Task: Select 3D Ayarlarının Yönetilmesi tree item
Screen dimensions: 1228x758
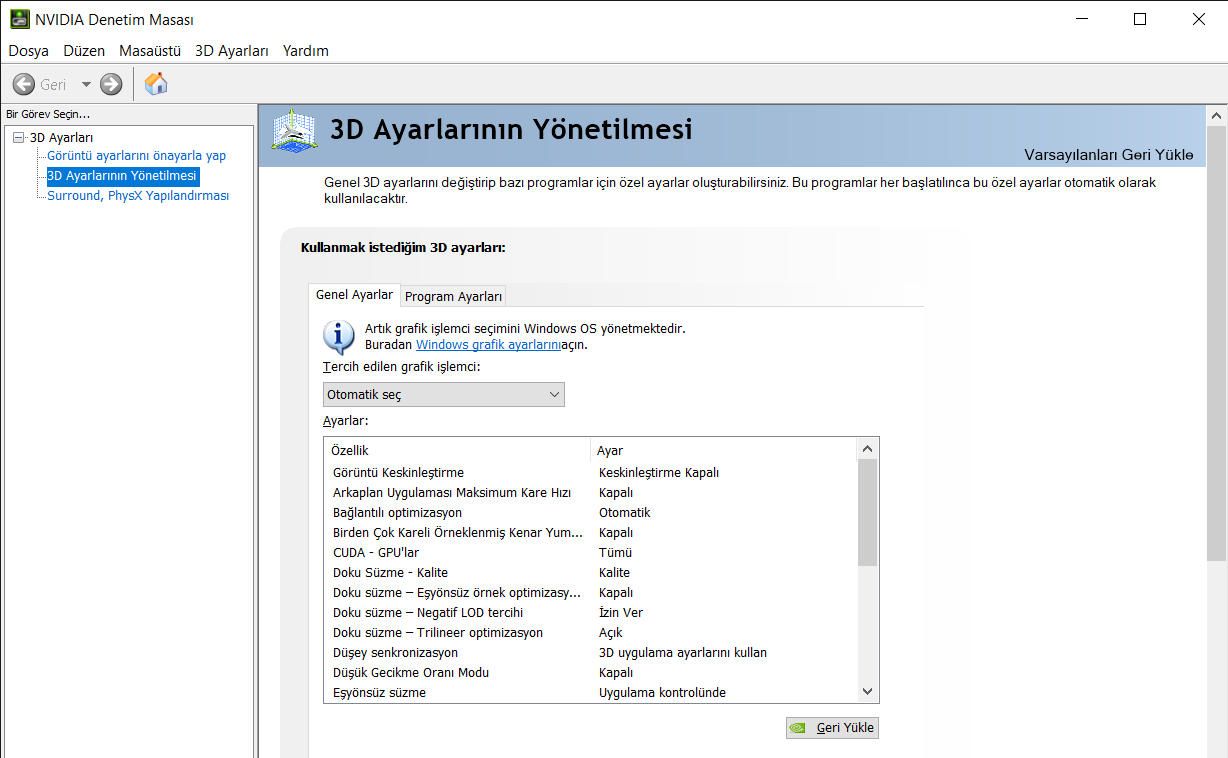Action: pos(122,176)
